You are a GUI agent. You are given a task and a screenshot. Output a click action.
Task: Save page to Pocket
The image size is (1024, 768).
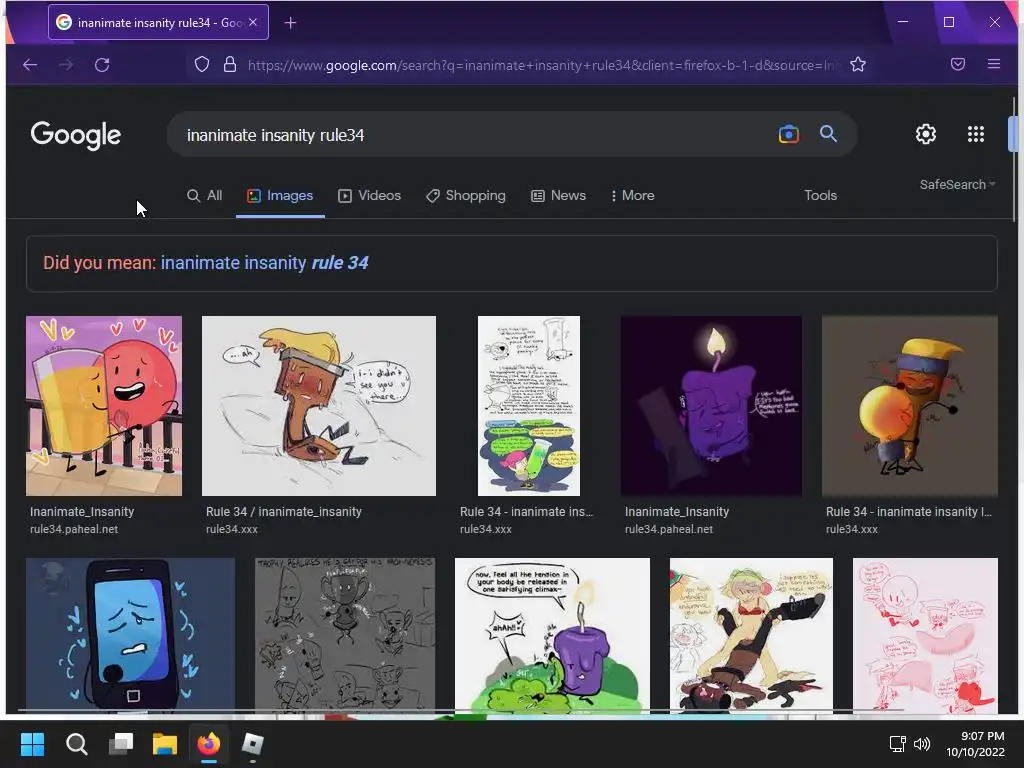point(957,64)
